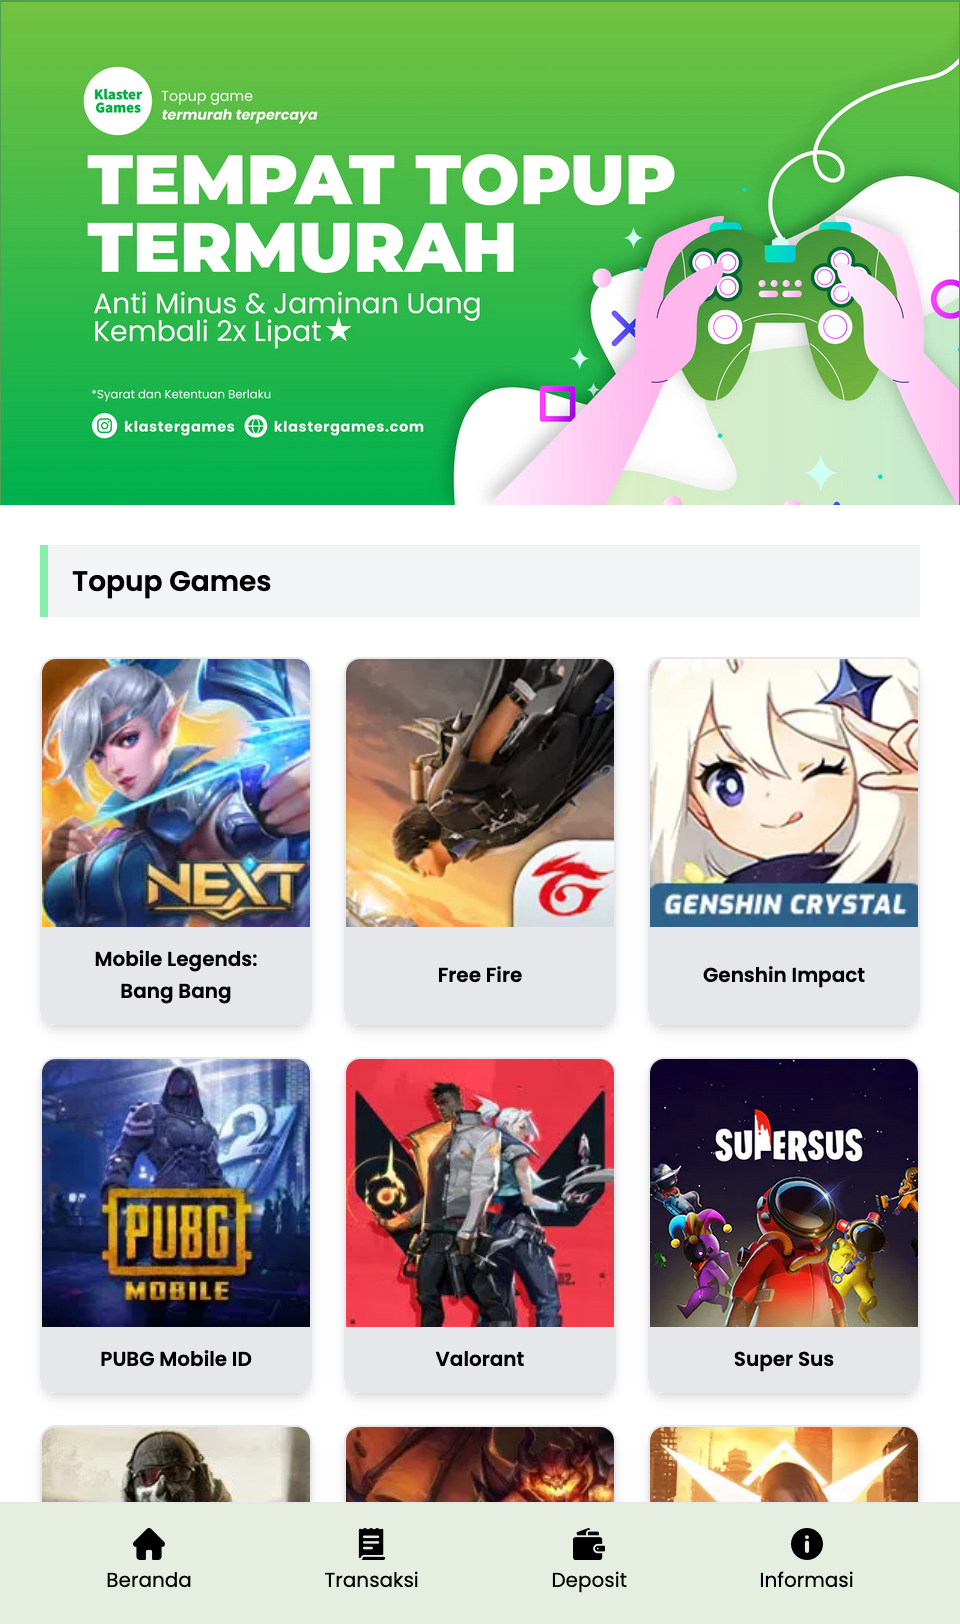Click the PUBG Mobile ID label
Image resolution: width=960 pixels, height=1624 pixels.
tap(176, 1359)
